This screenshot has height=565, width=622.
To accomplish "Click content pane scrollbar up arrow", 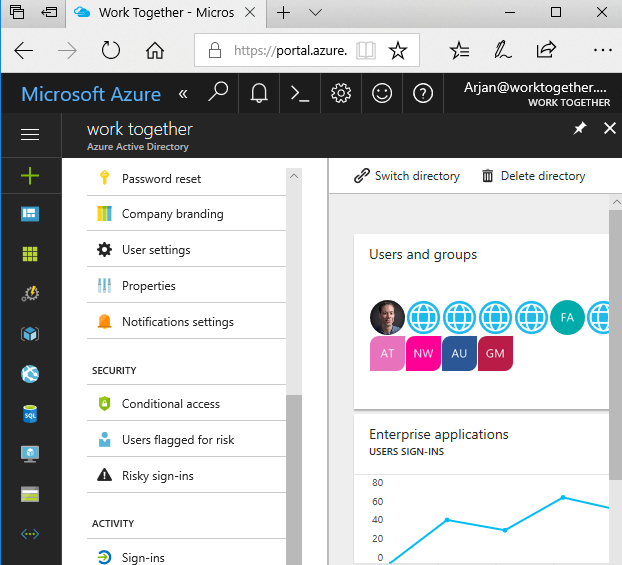I will click(616, 202).
